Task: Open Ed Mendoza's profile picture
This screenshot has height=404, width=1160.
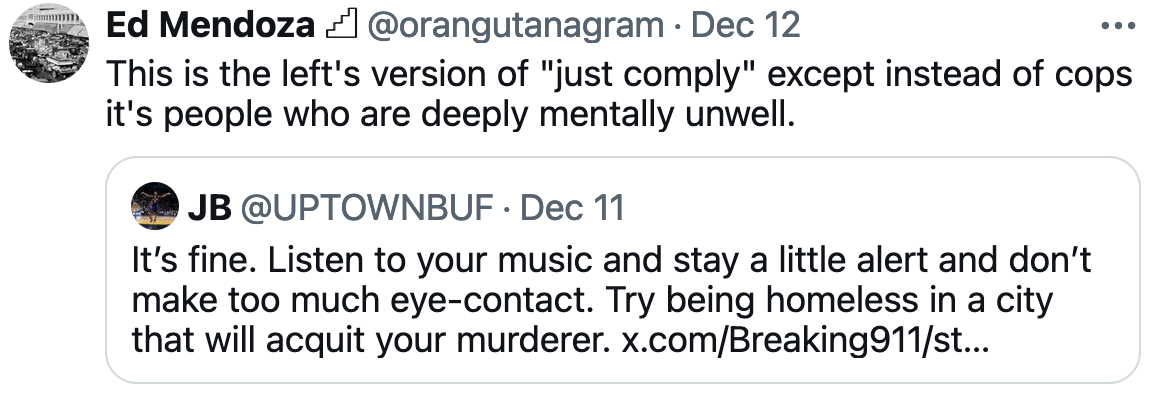Action: point(48,44)
